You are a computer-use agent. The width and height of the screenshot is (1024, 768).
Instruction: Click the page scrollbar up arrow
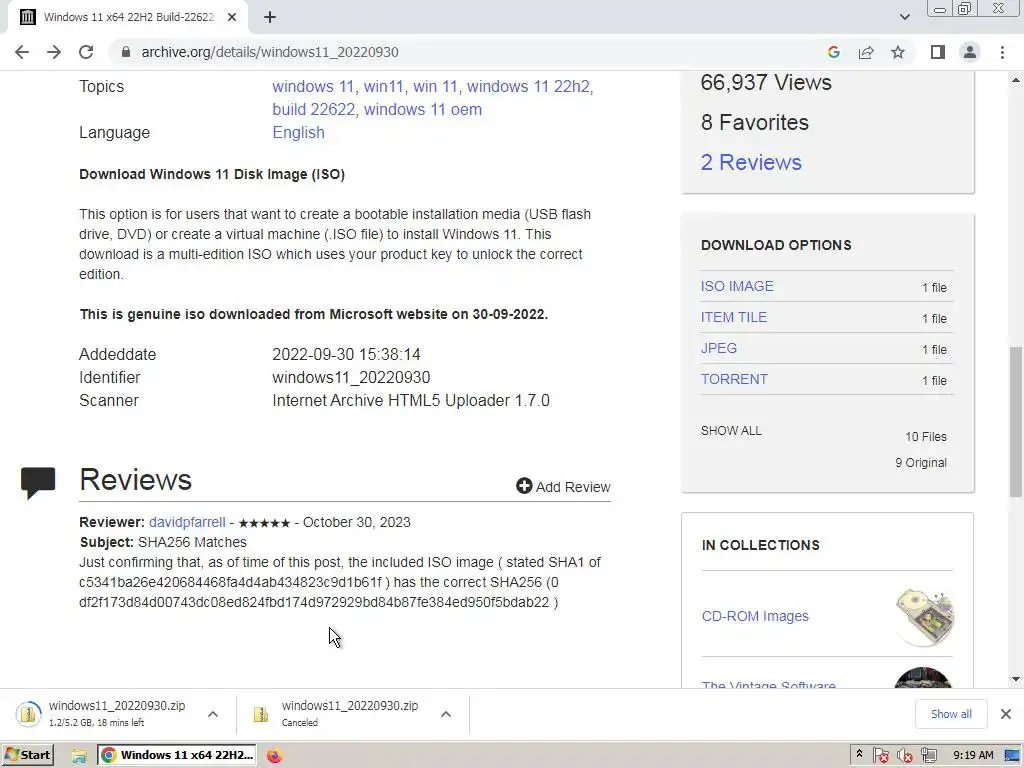(x=1016, y=80)
